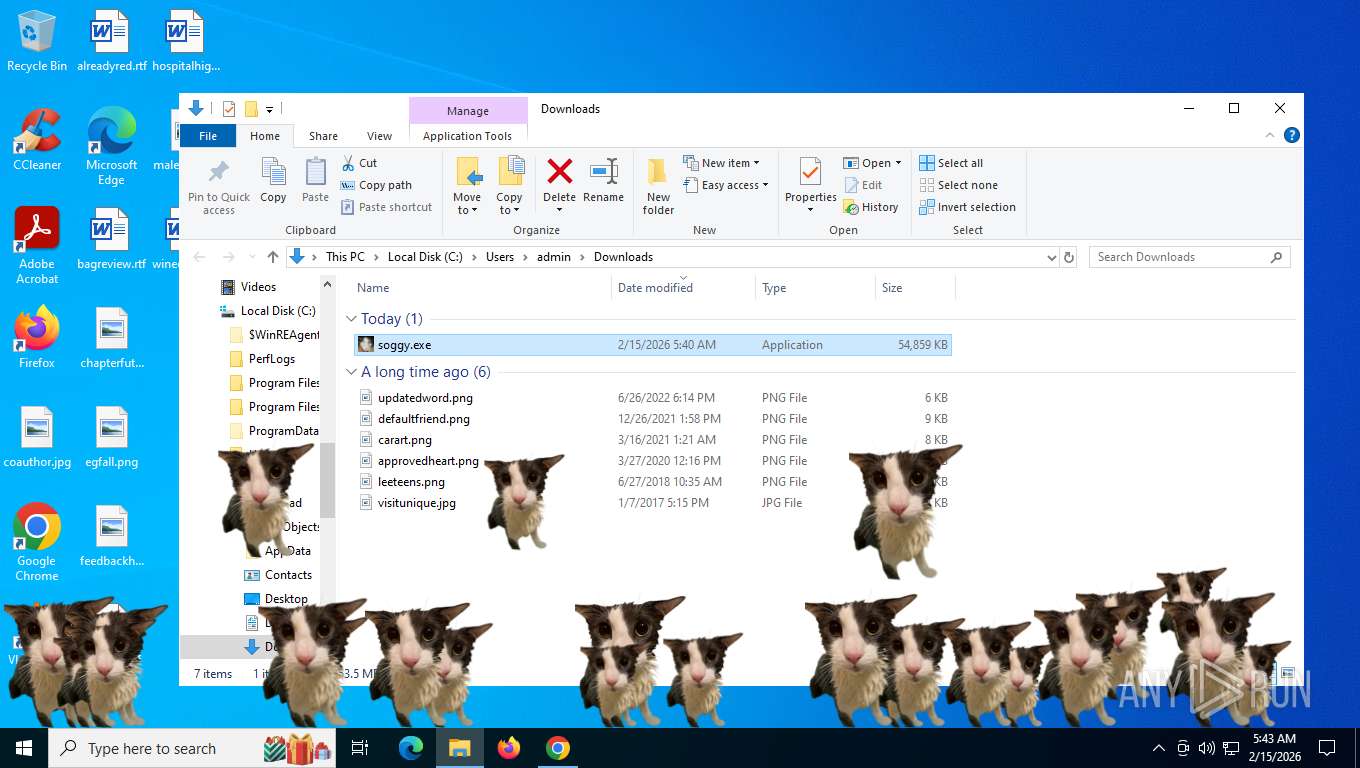Image resolution: width=1360 pixels, height=768 pixels.
Task: Switch to the Share ribbon tab
Action: point(323,136)
